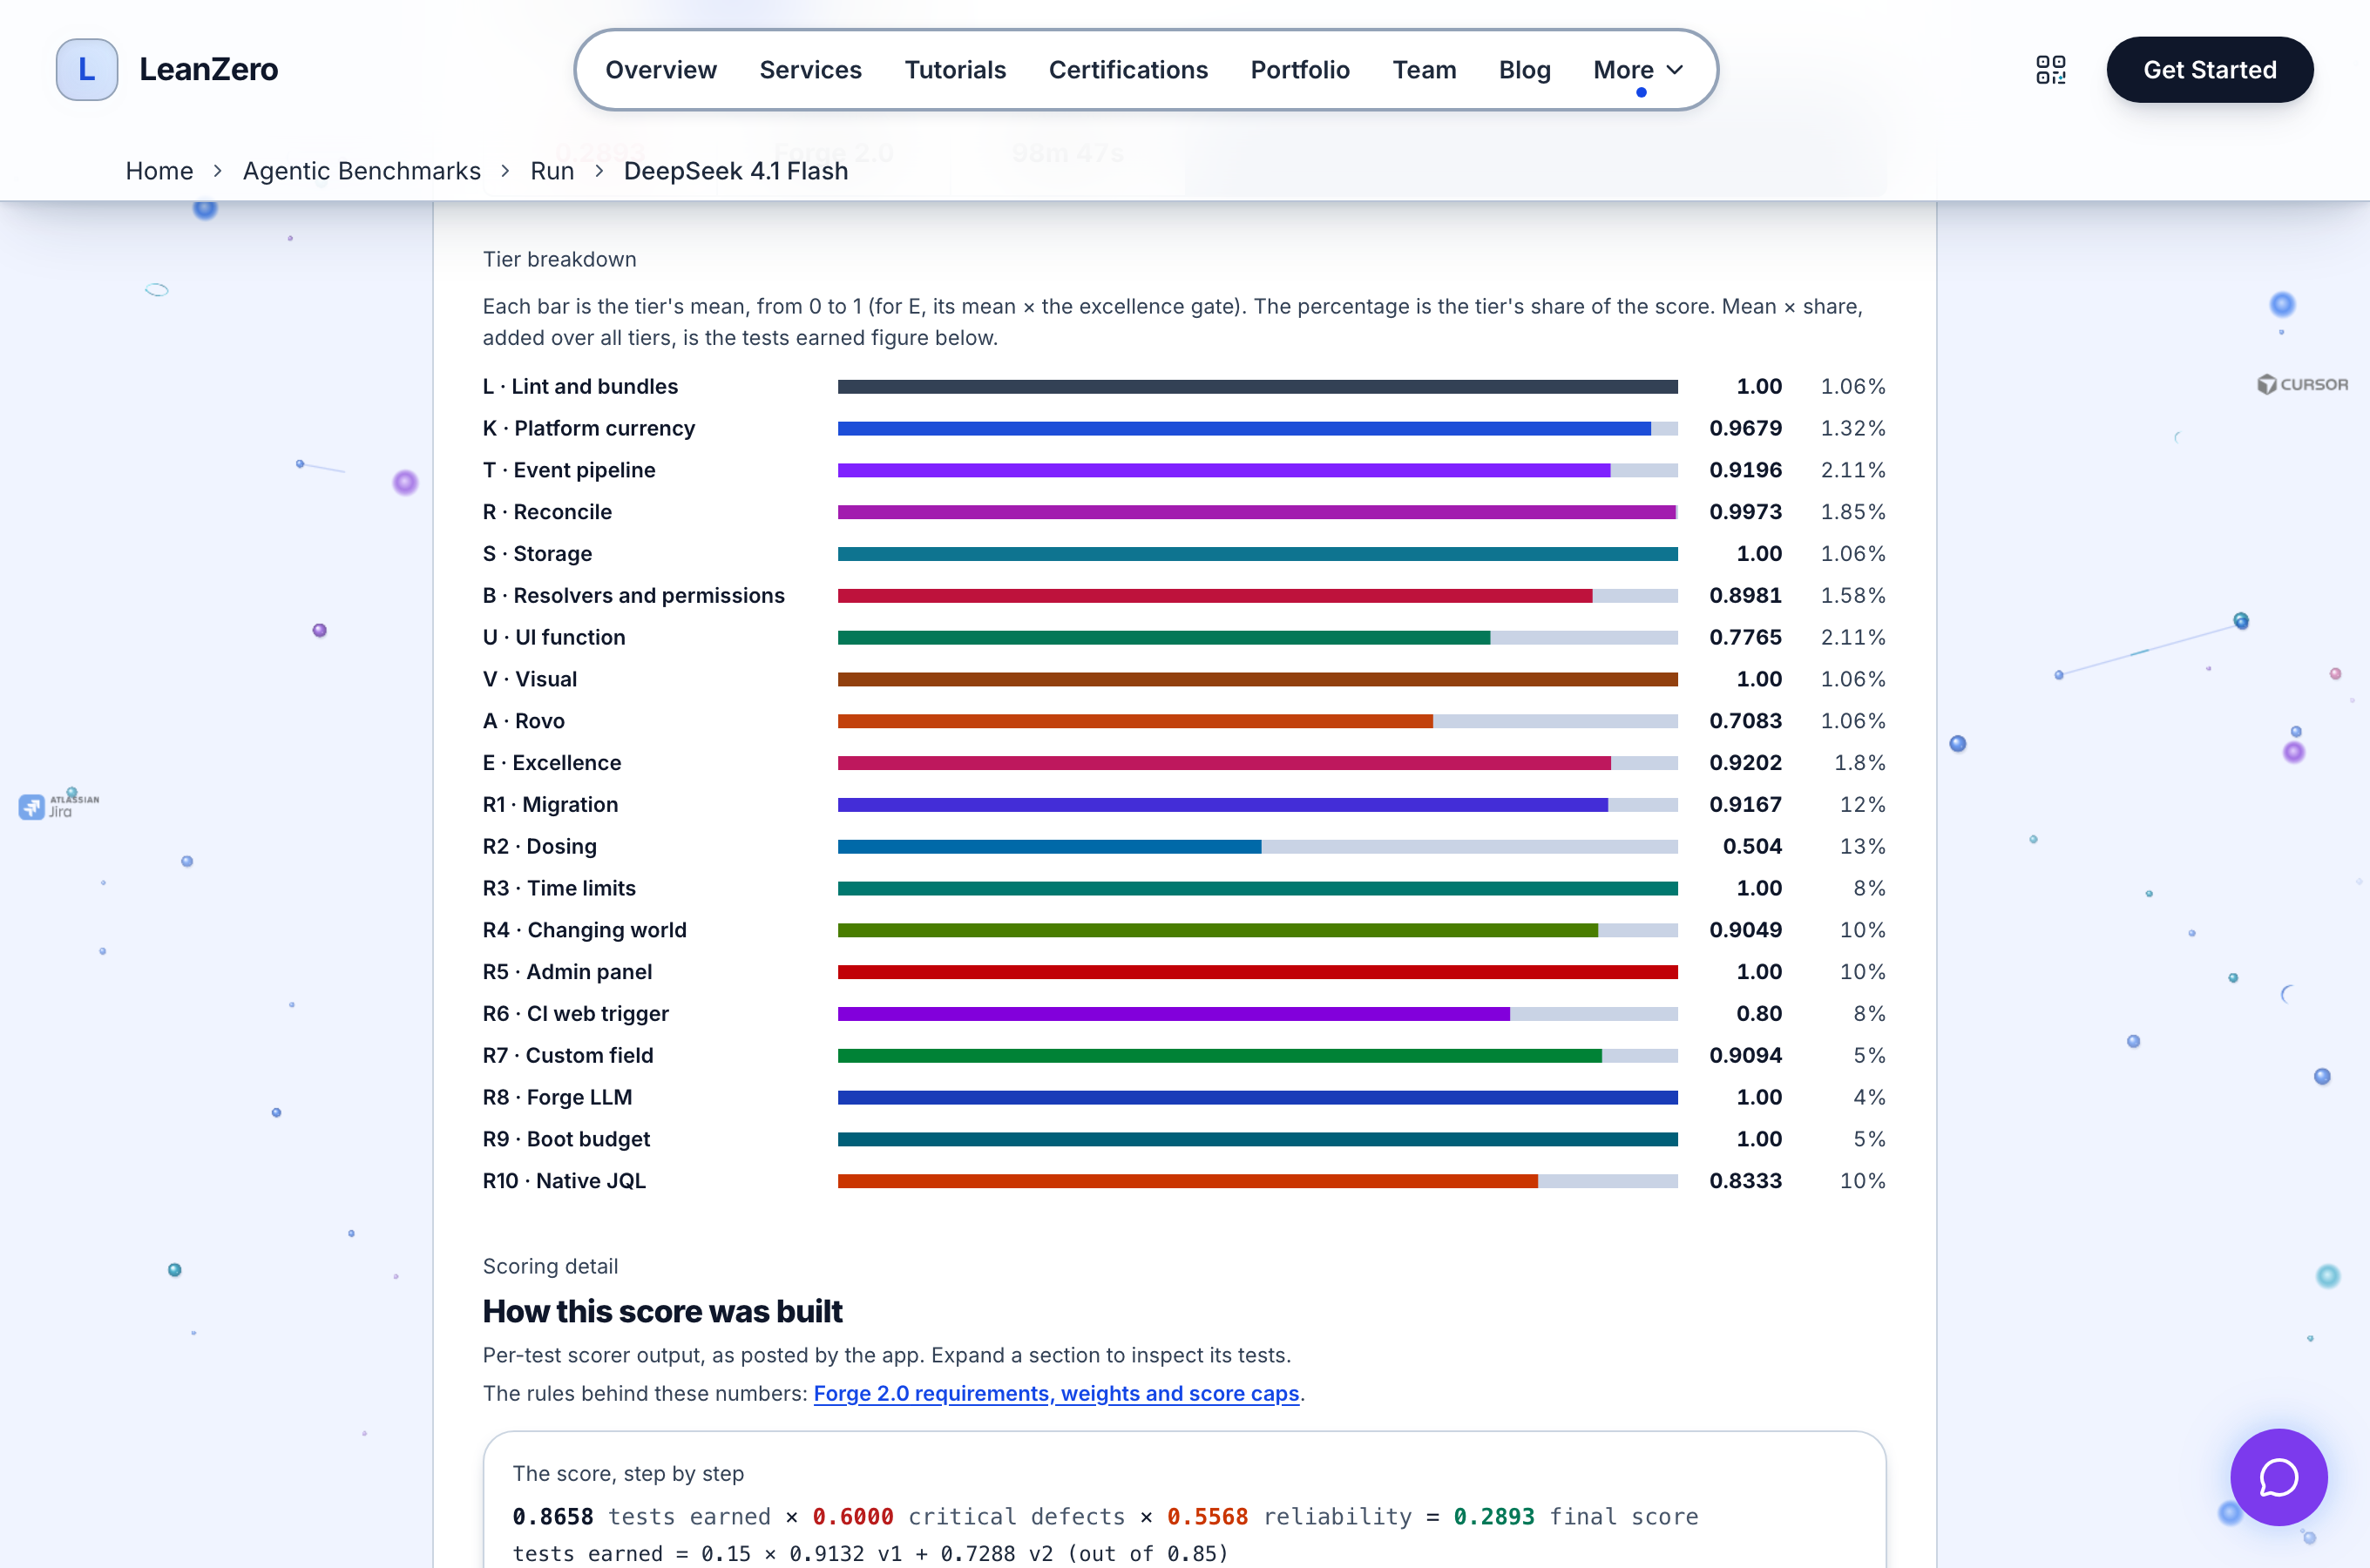Go to Home in the breadcrumb
The height and width of the screenshot is (1568, 2370).
click(x=159, y=171)
